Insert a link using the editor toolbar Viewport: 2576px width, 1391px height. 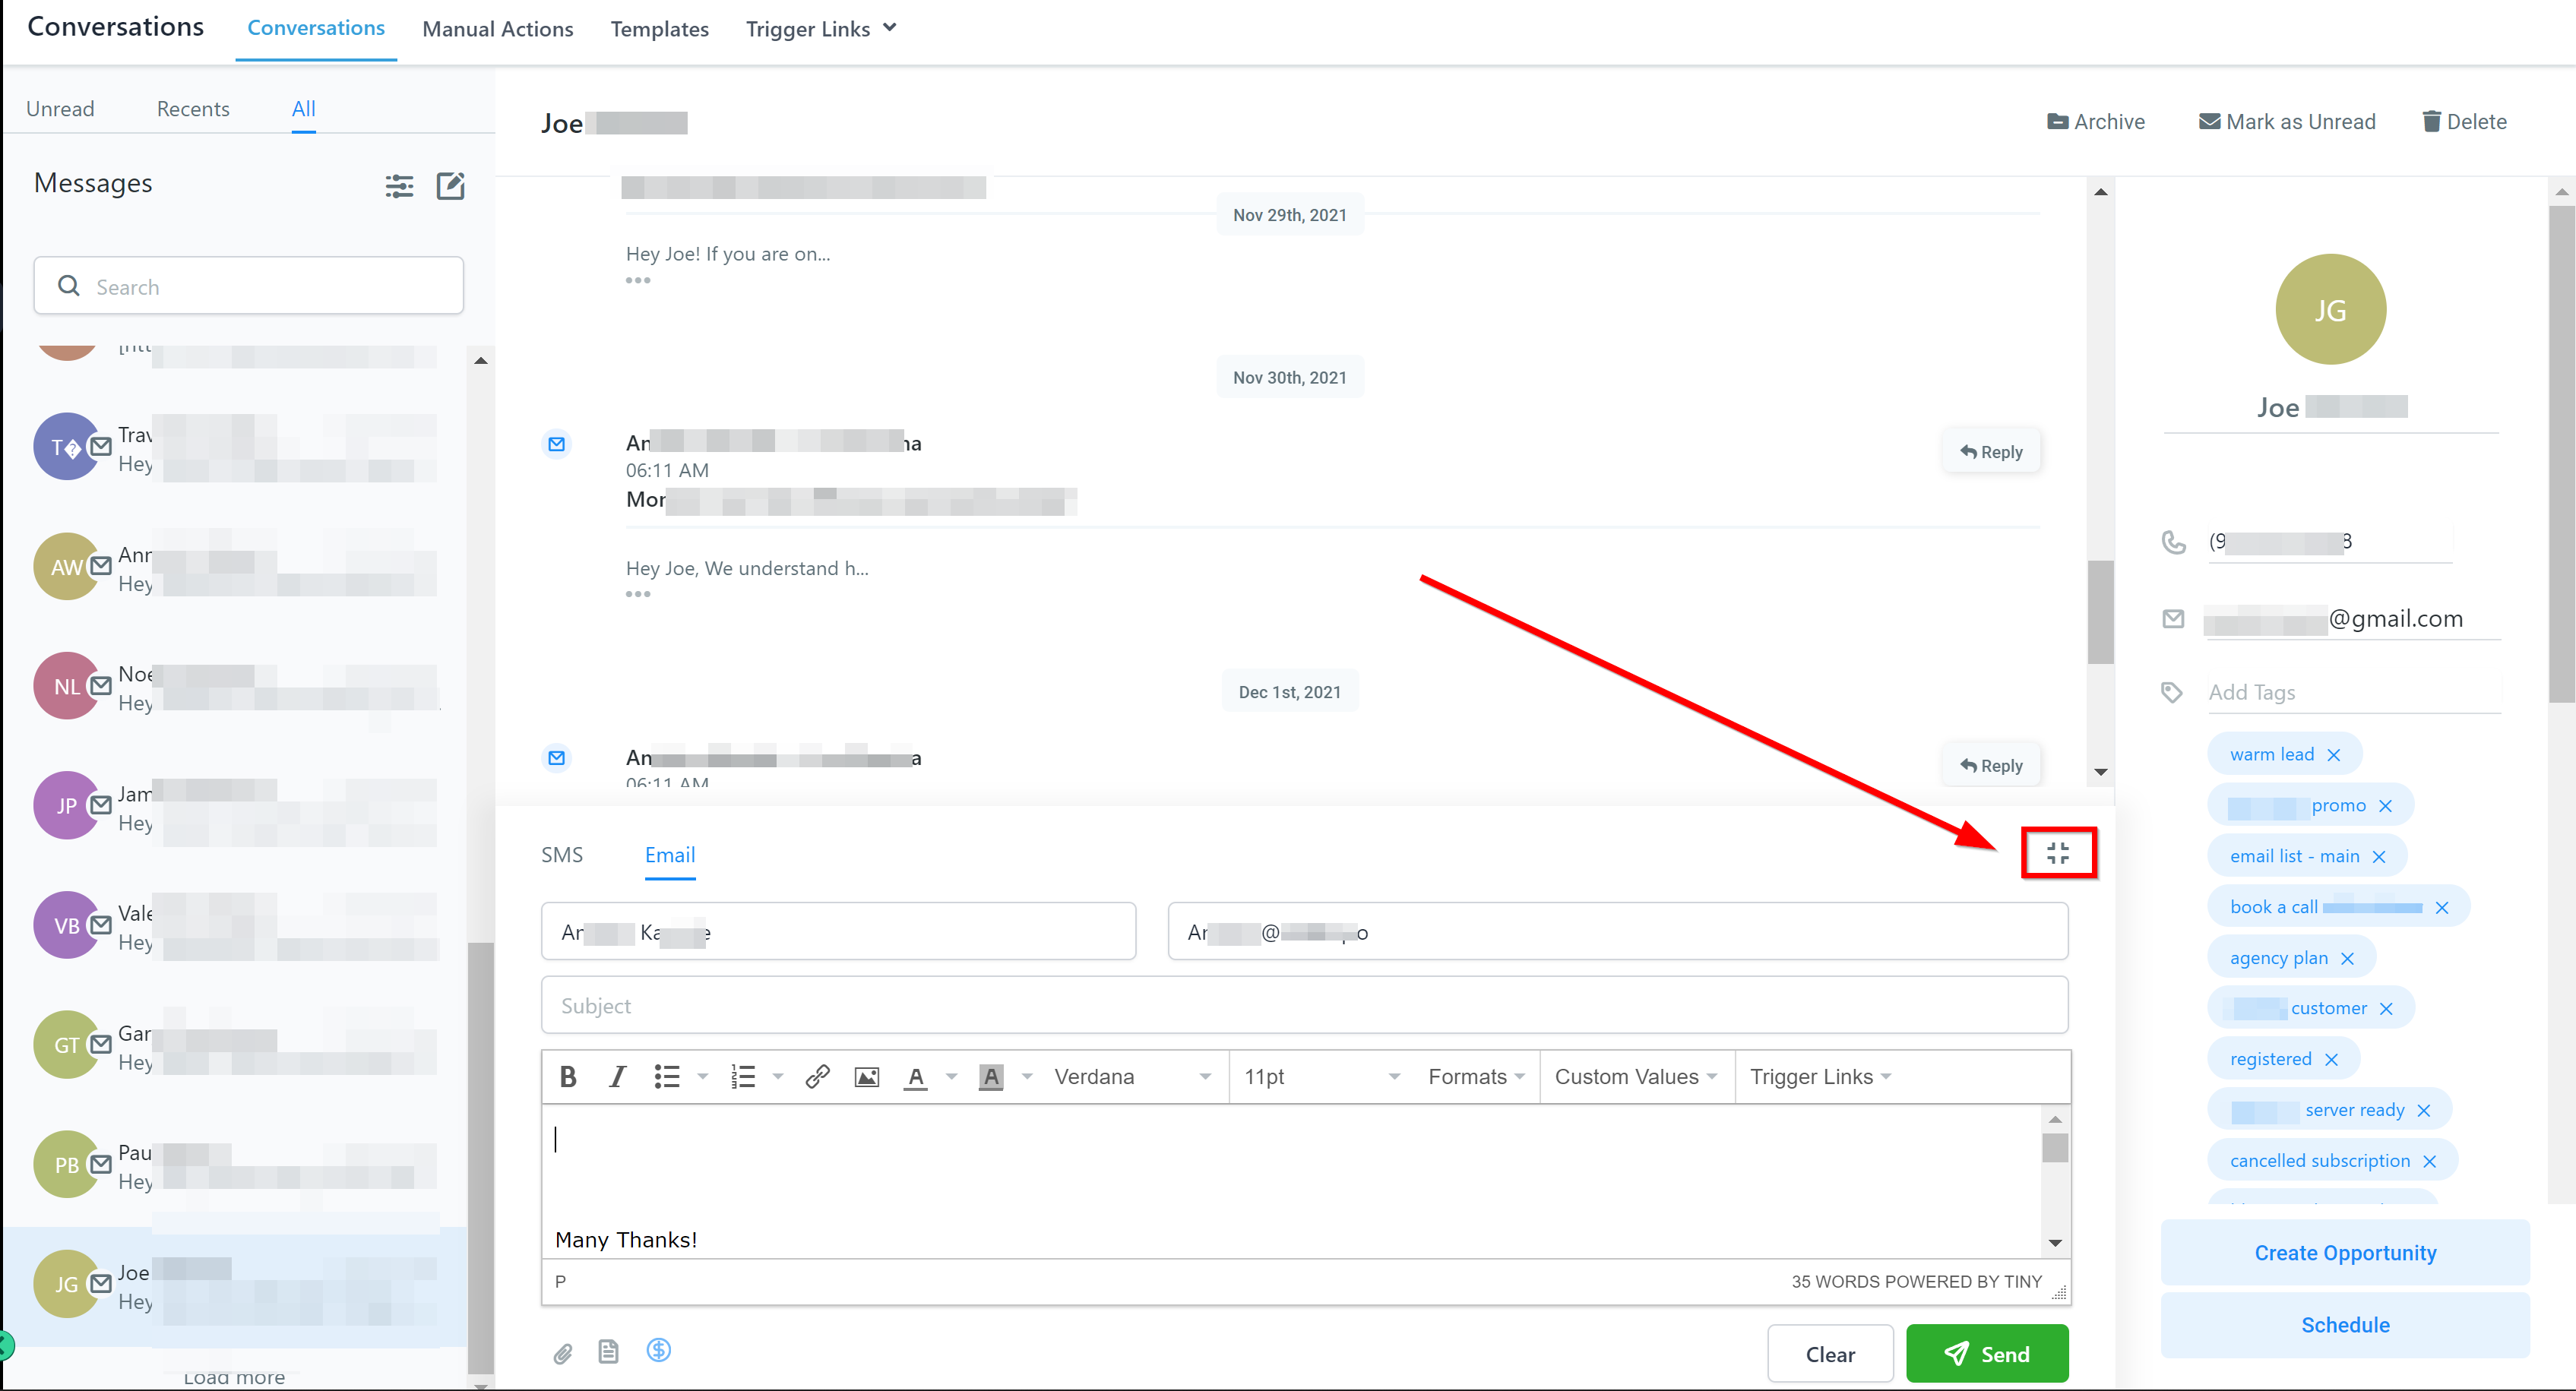click(817, 1077)
